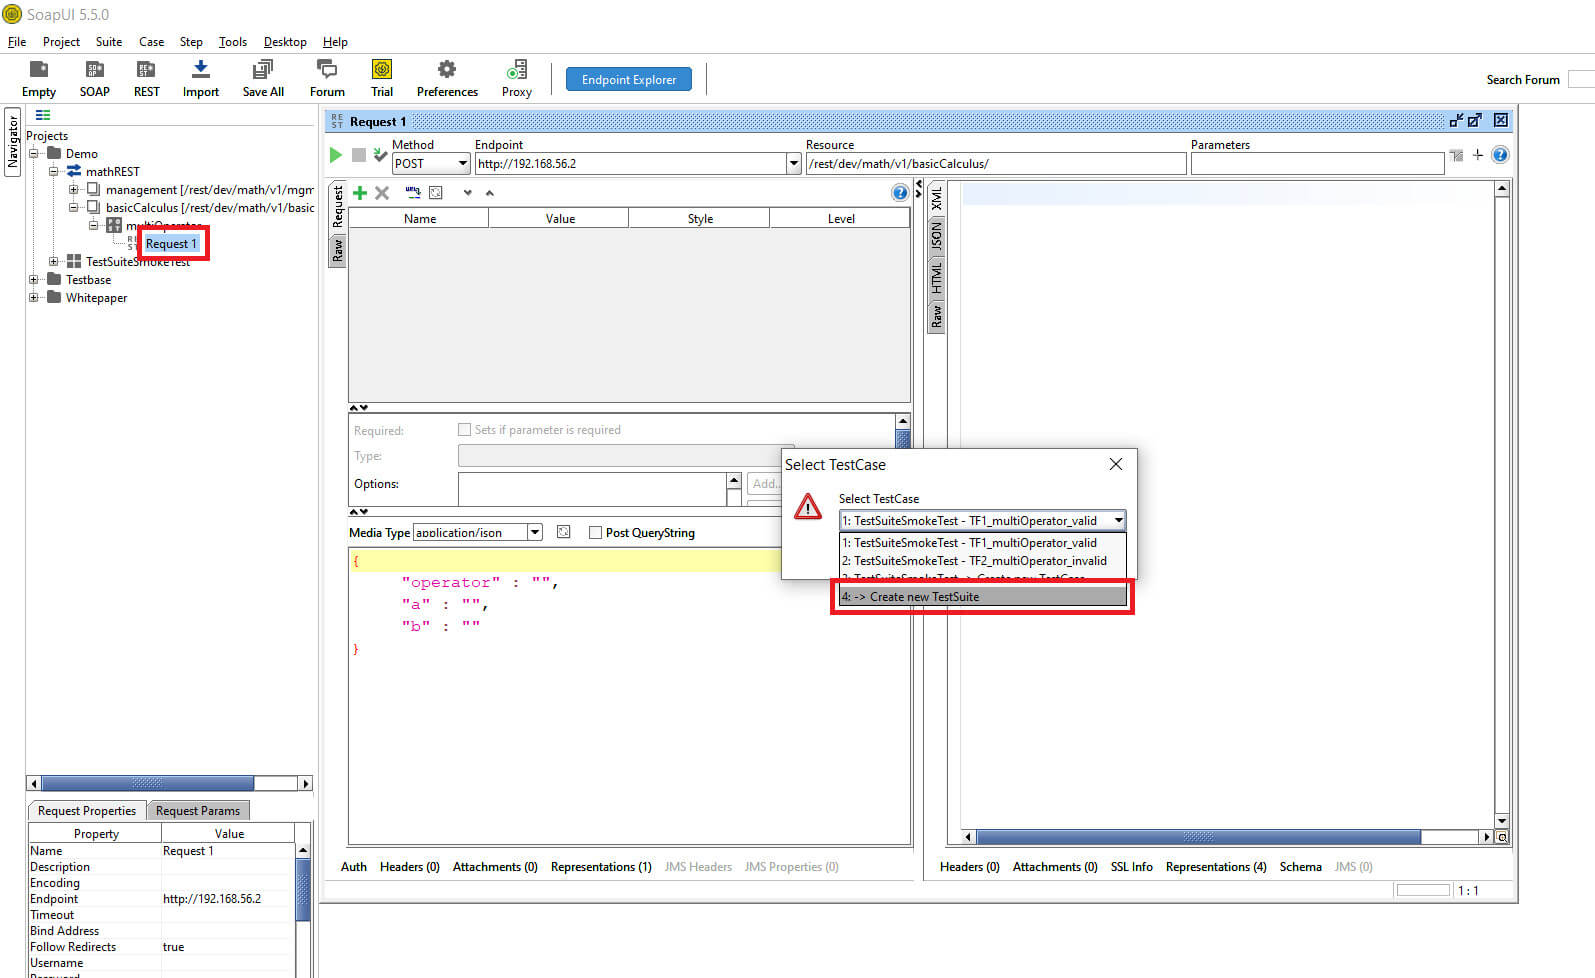The height and width of the screenshot is (978, 1595).
Task: Click the gray stop request icon
Action: [358, 155]
